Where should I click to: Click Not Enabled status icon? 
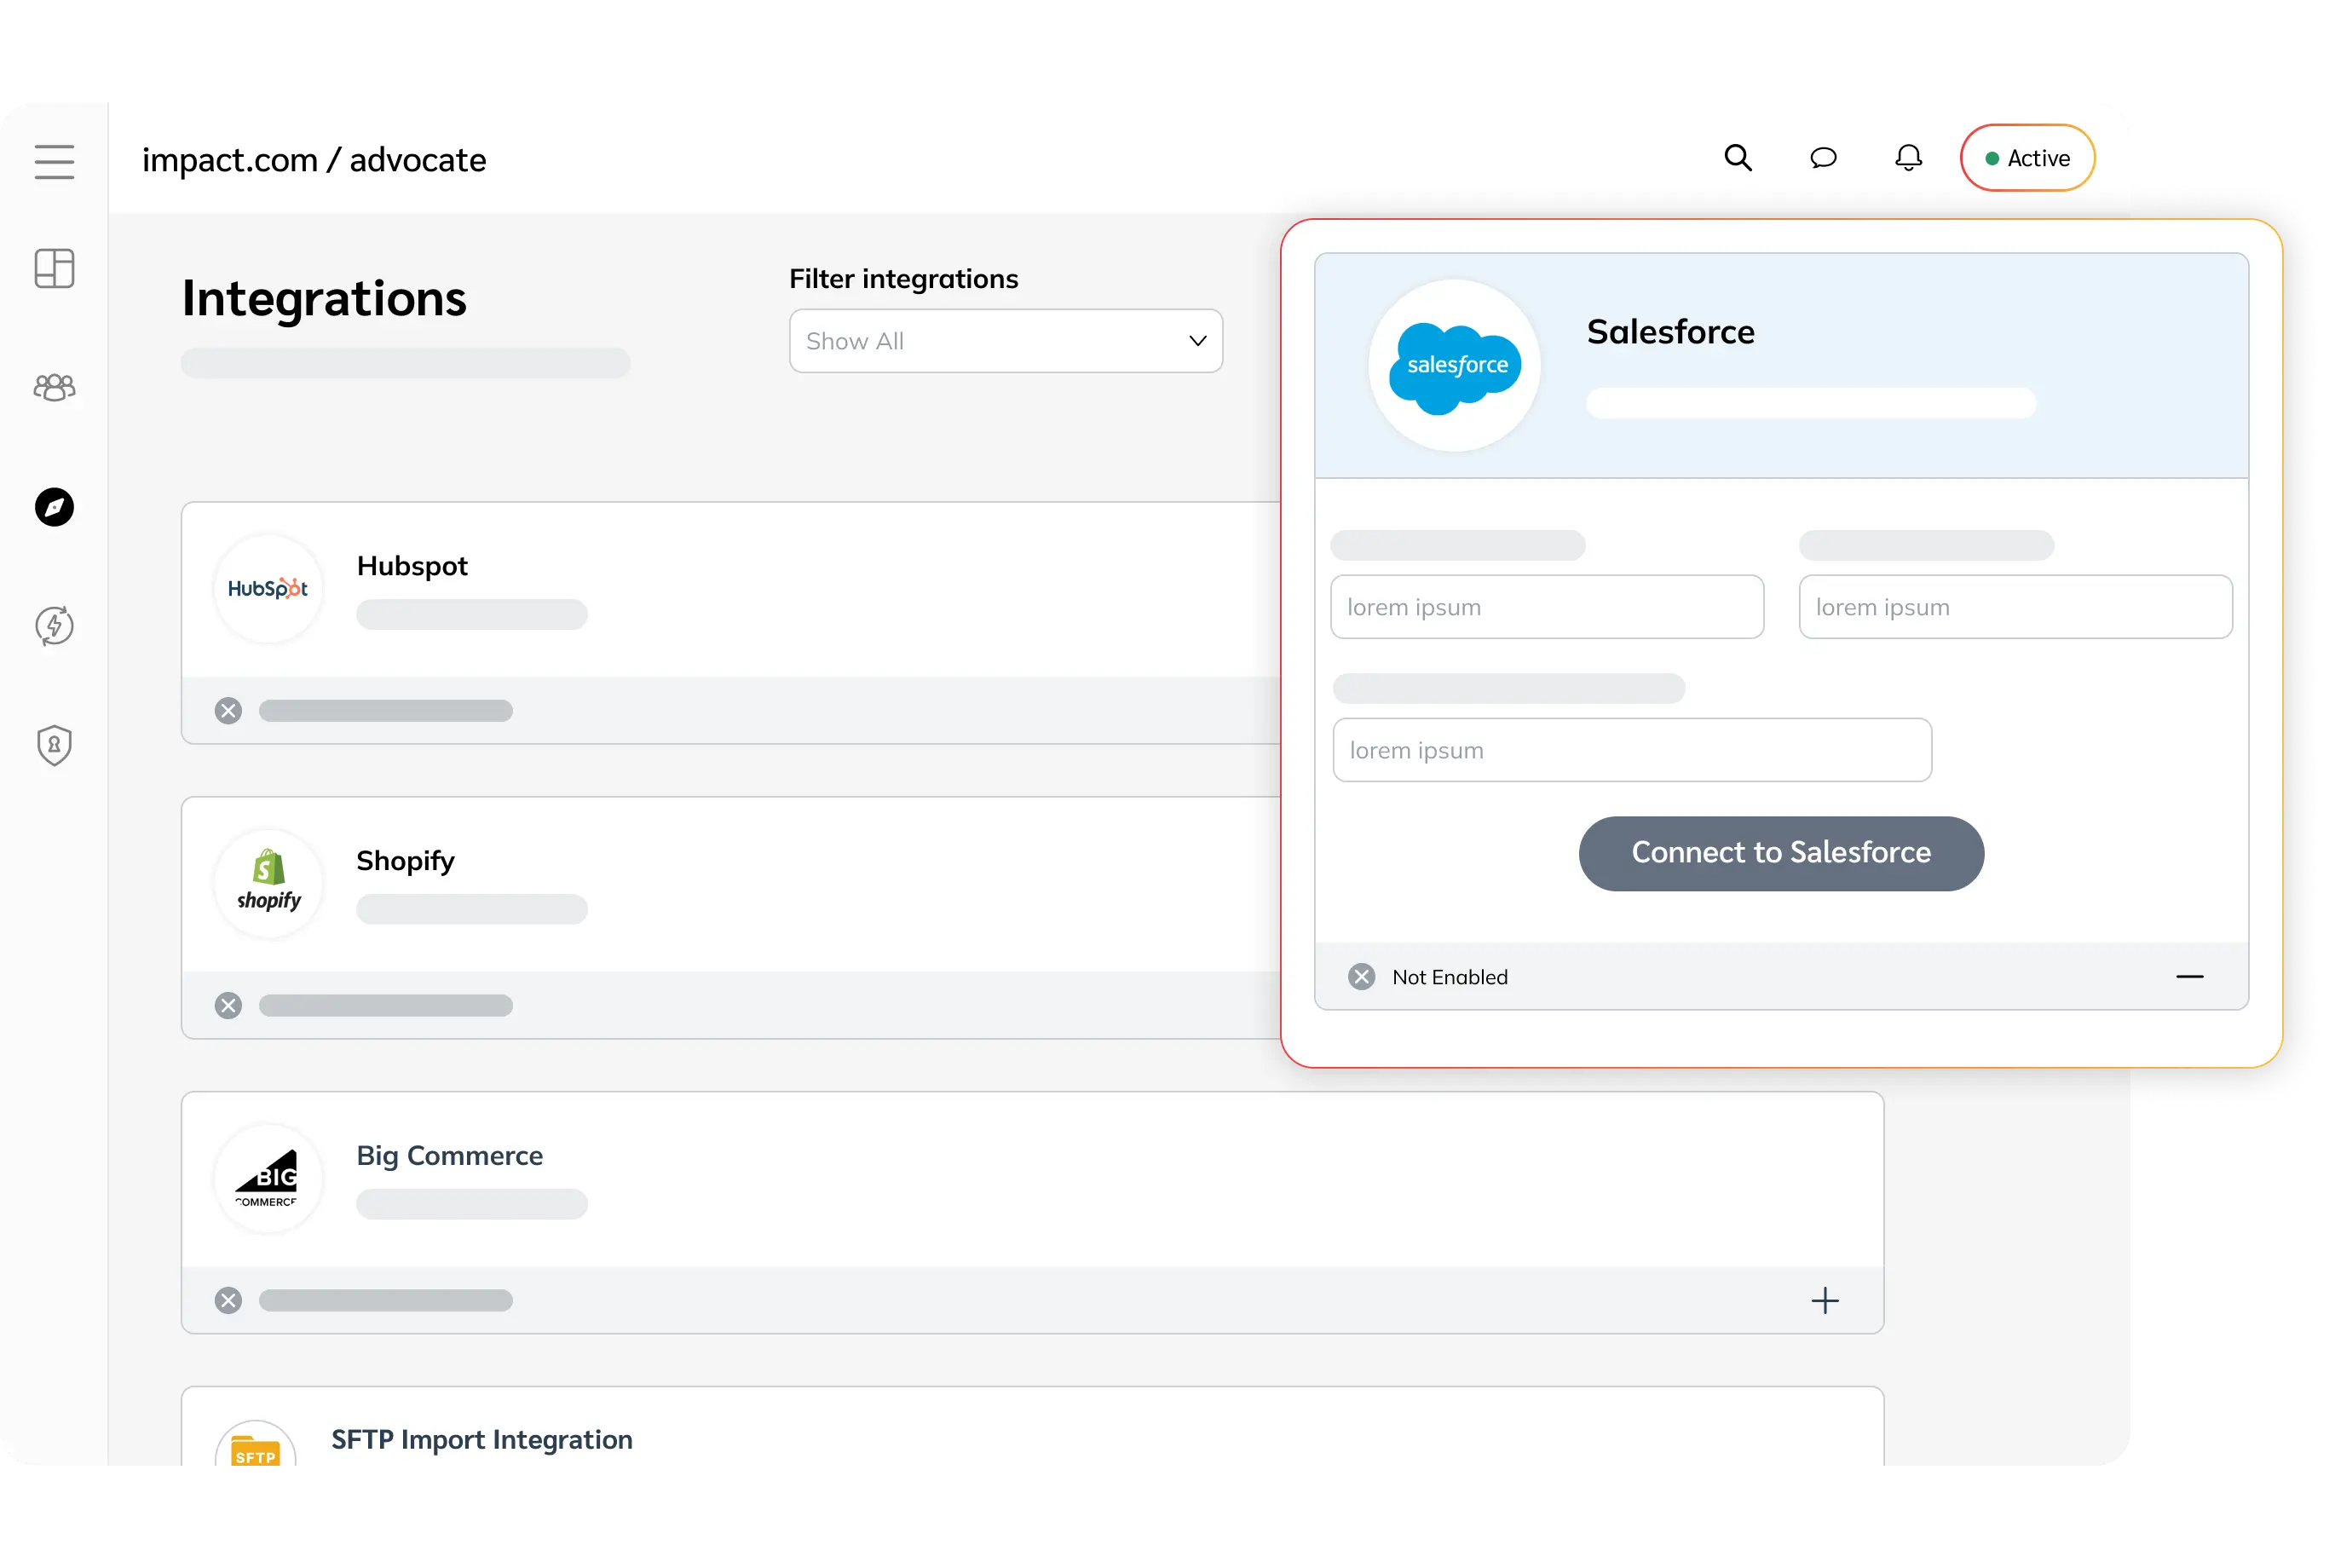1361,977
